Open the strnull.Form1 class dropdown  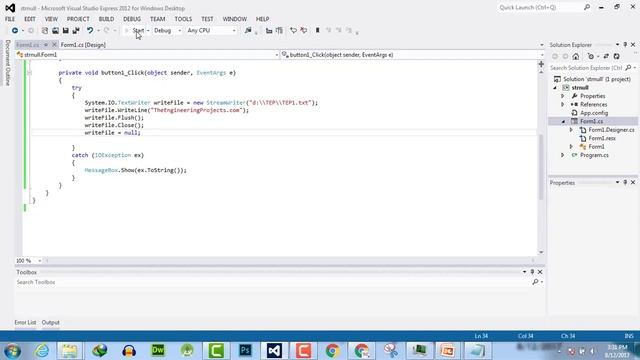147,55
